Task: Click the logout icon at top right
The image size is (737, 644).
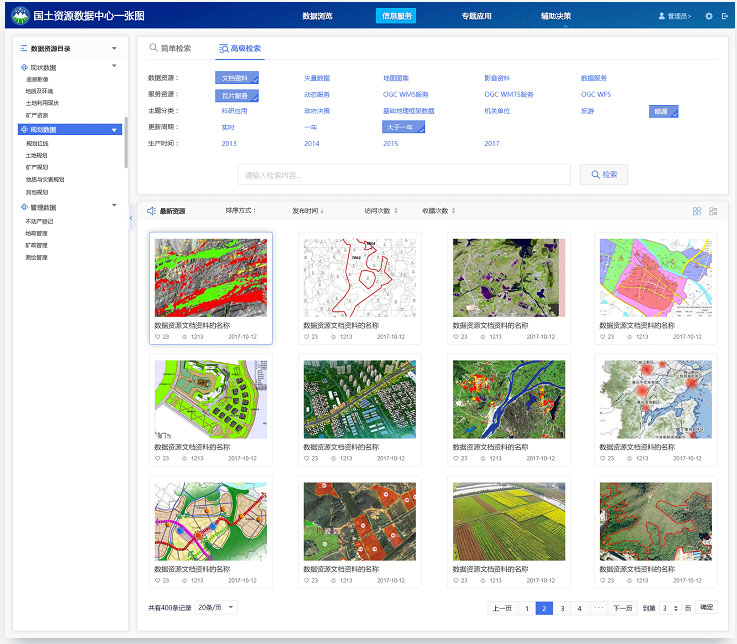Action: 725,16
